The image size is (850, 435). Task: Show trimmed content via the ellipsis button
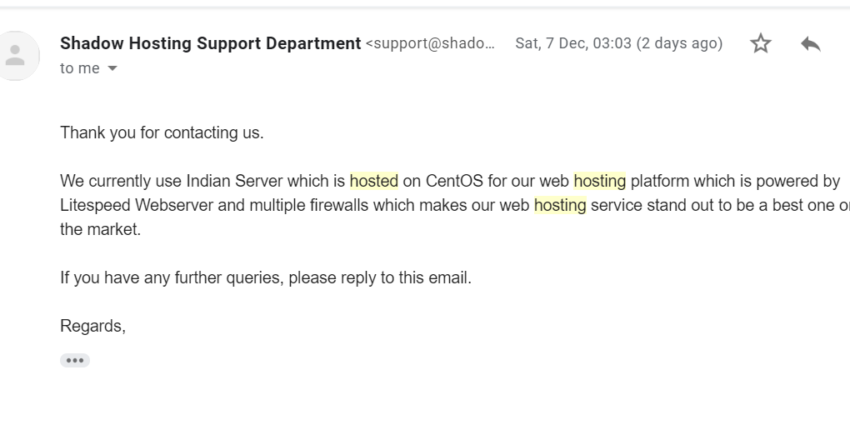tap(75, 360)
